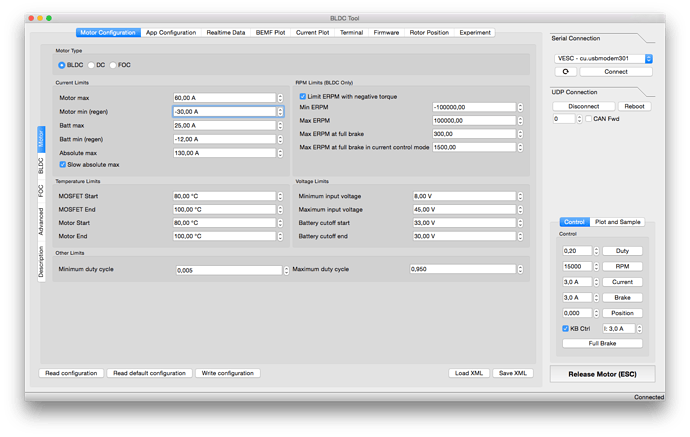
Task: Click the Release Motor (ESC) button
Action: click(x=603, y=375)
